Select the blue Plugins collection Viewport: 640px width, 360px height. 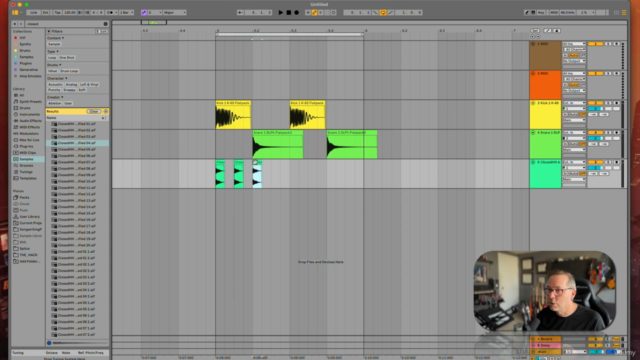click(26, 64)
